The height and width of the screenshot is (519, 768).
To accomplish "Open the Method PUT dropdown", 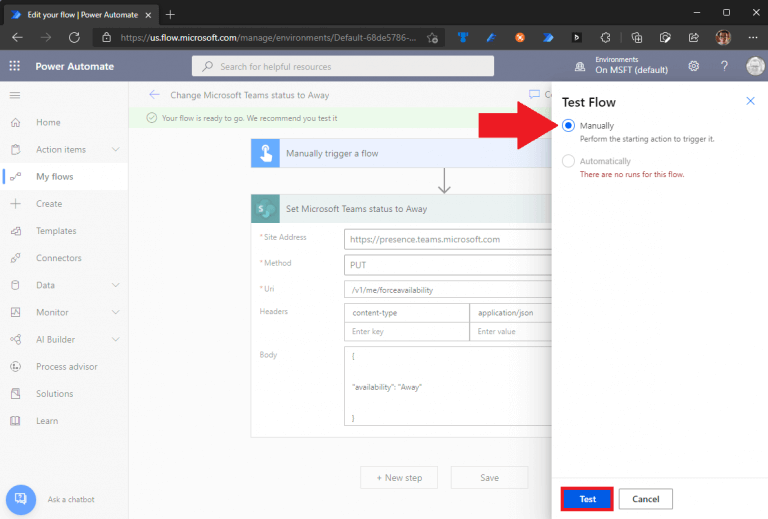I will coord(448,265).
